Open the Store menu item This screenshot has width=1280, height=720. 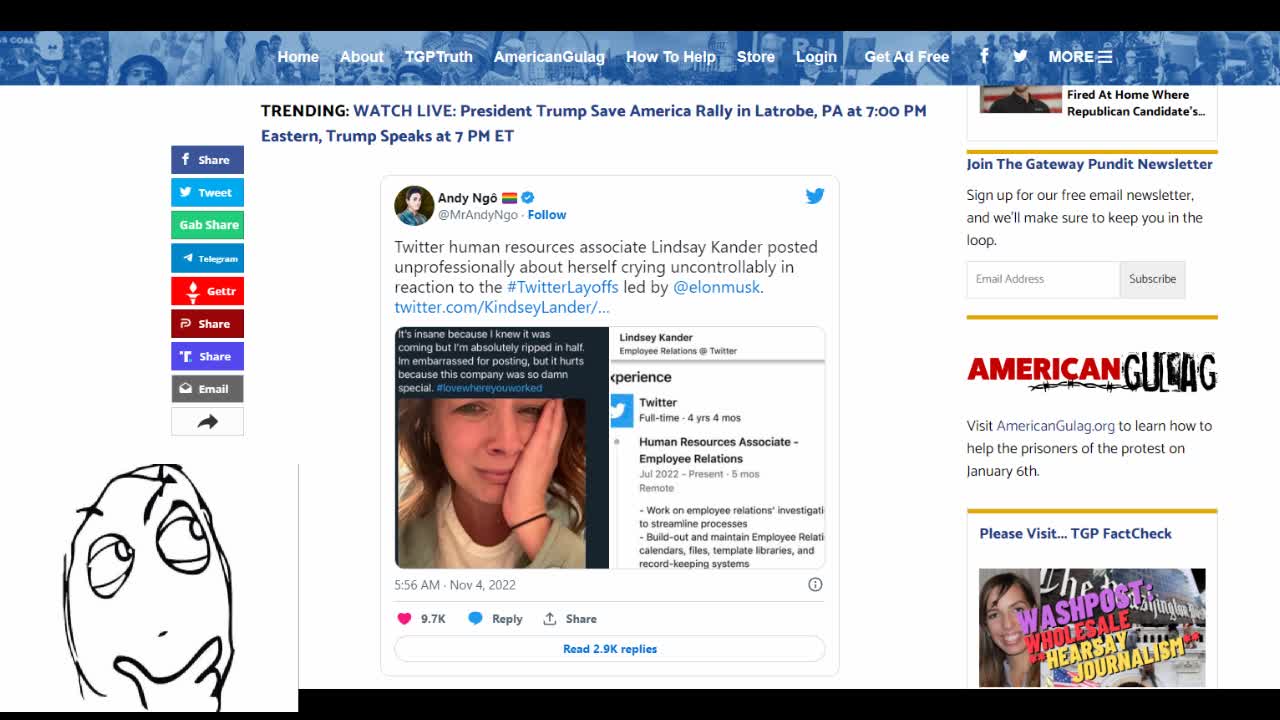[x=756, y=57]
